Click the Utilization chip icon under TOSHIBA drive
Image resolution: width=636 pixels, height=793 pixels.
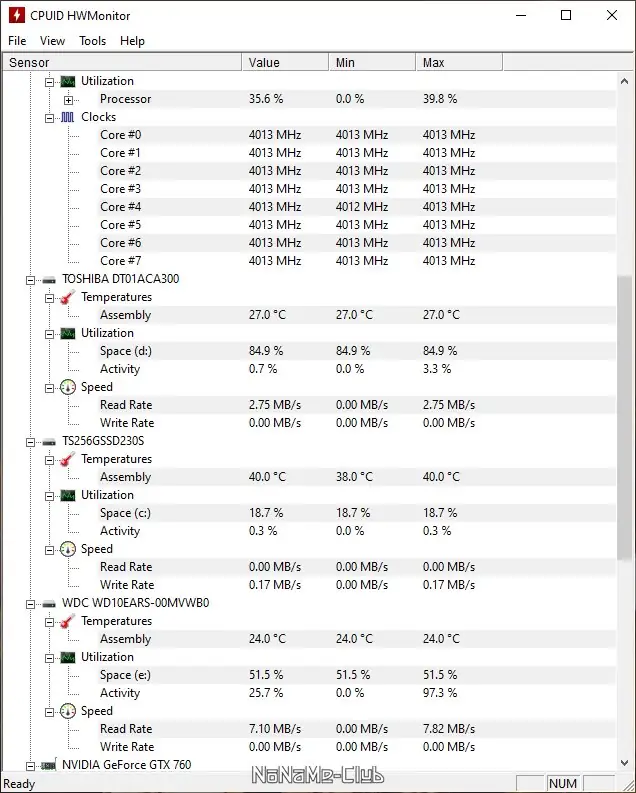click(x=68, y=333)
